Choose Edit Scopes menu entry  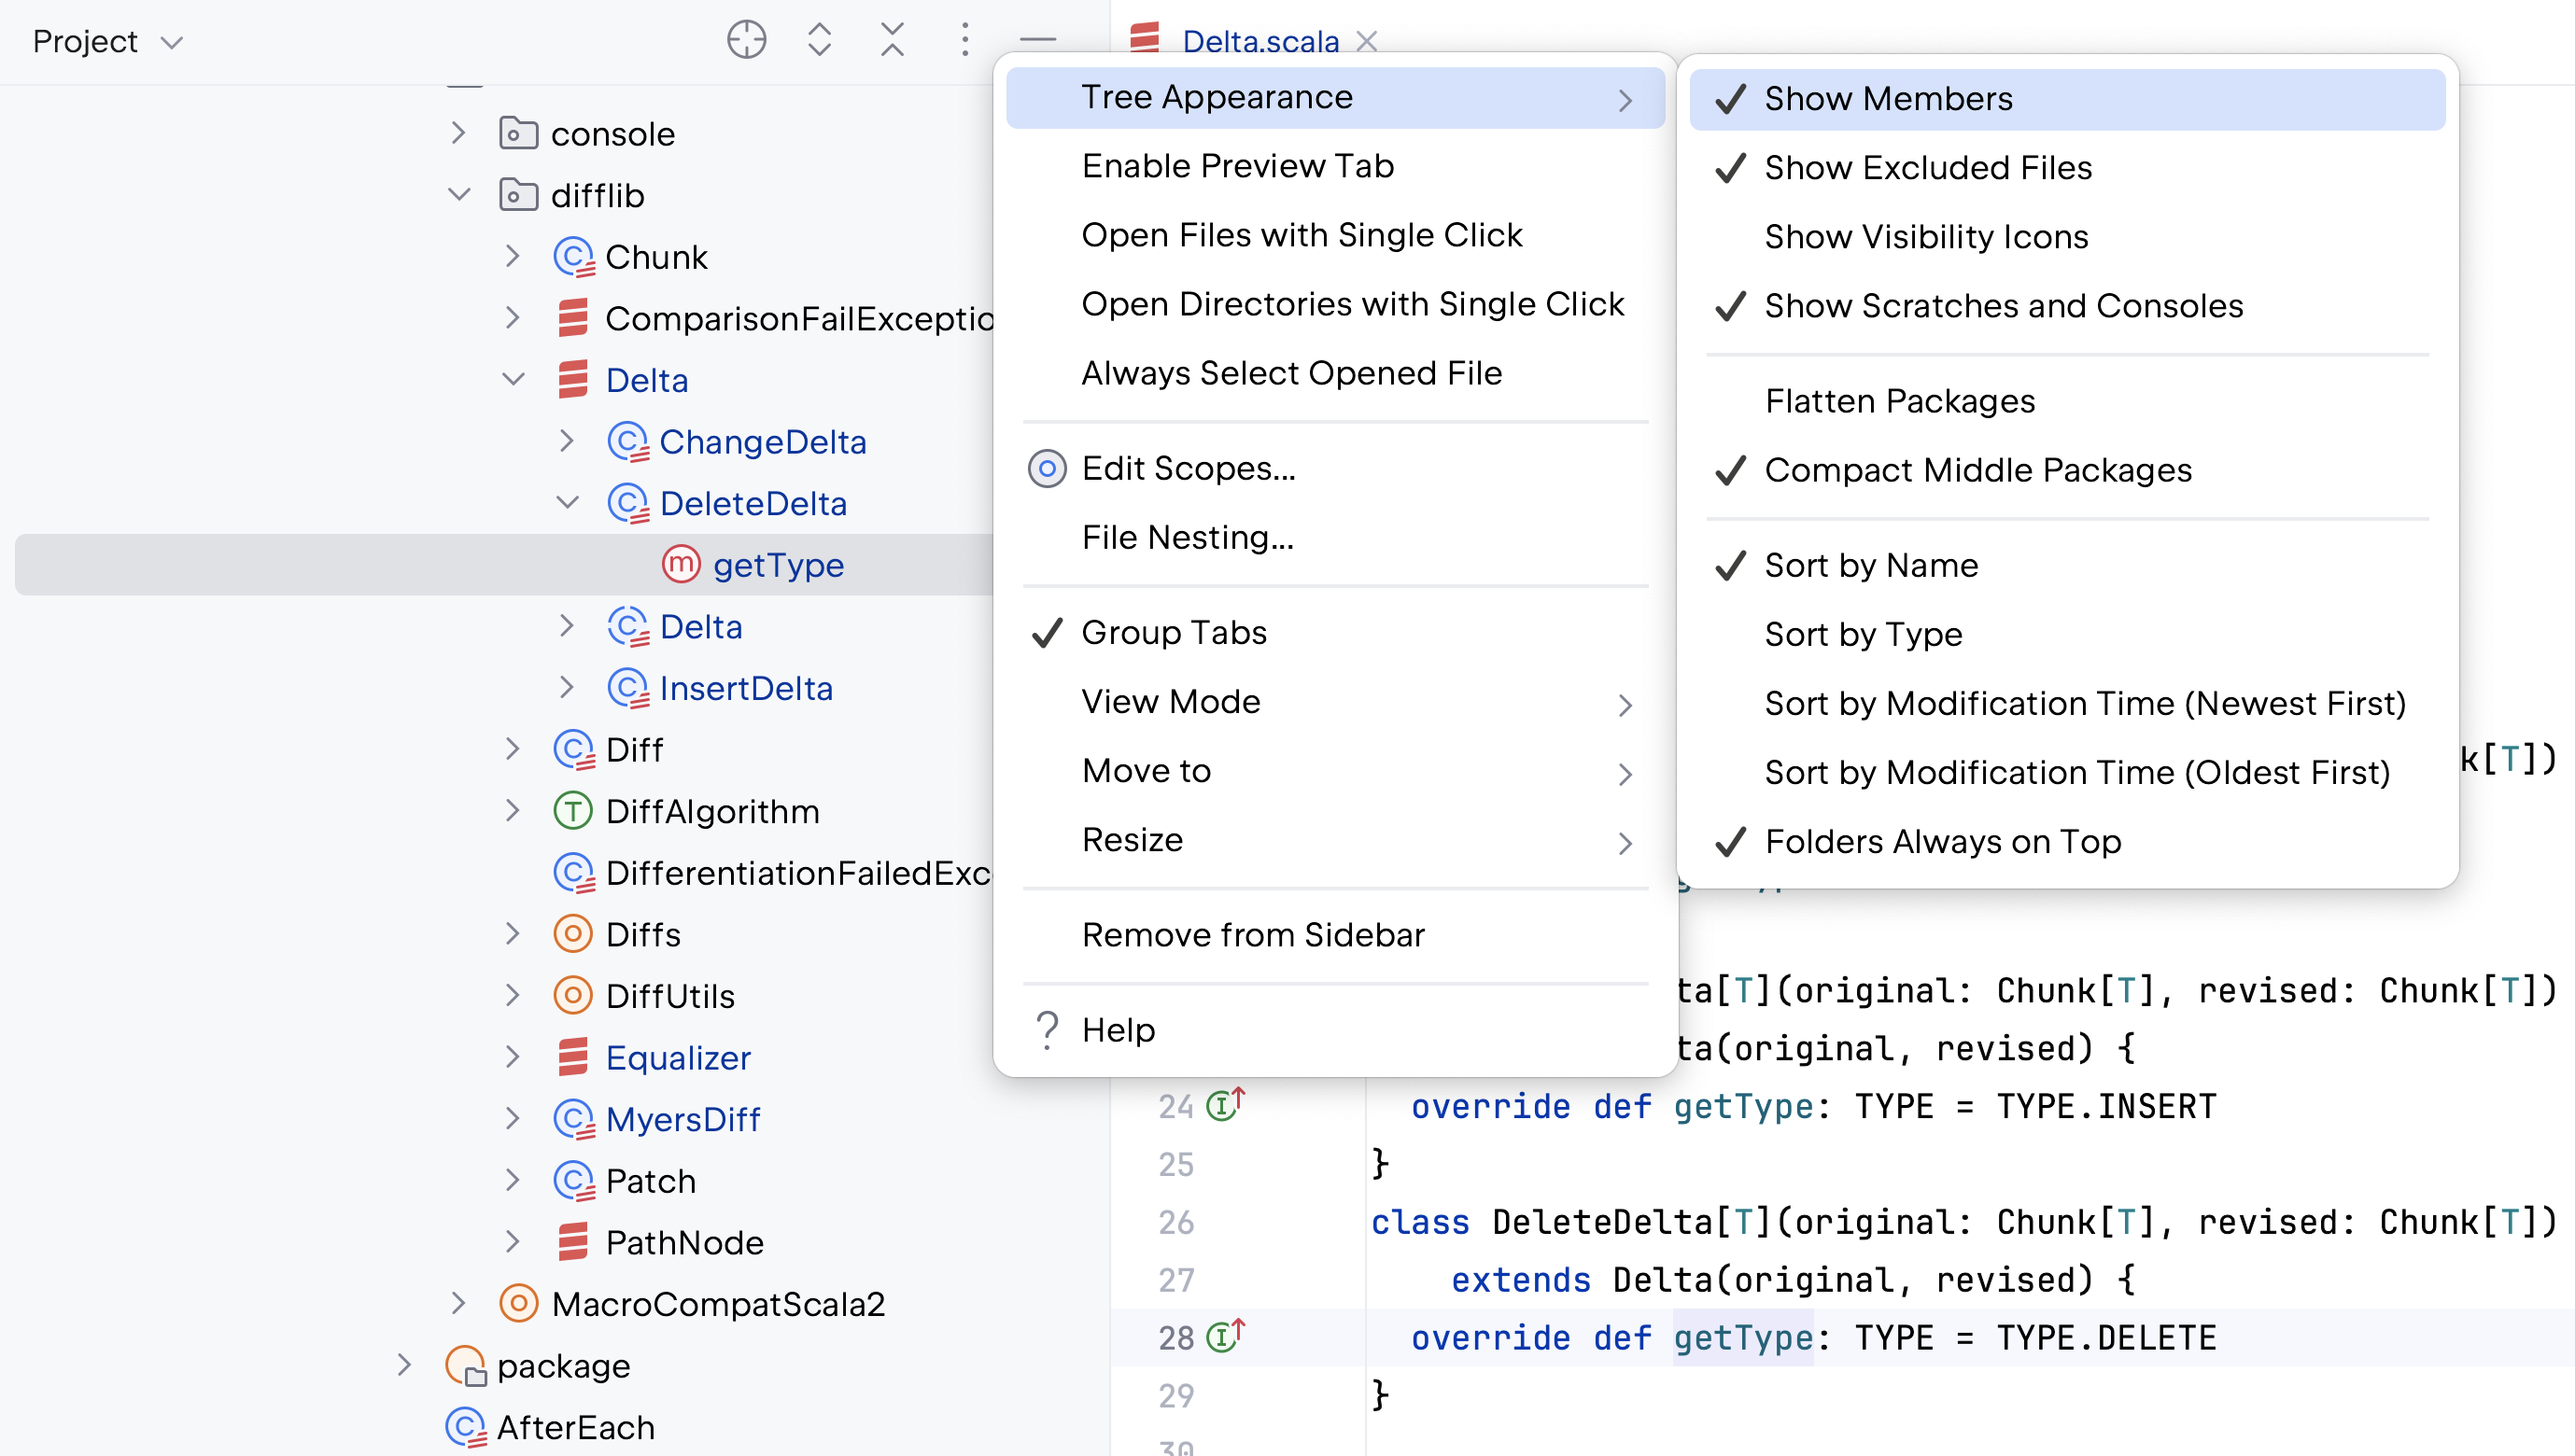[1187, 468]
